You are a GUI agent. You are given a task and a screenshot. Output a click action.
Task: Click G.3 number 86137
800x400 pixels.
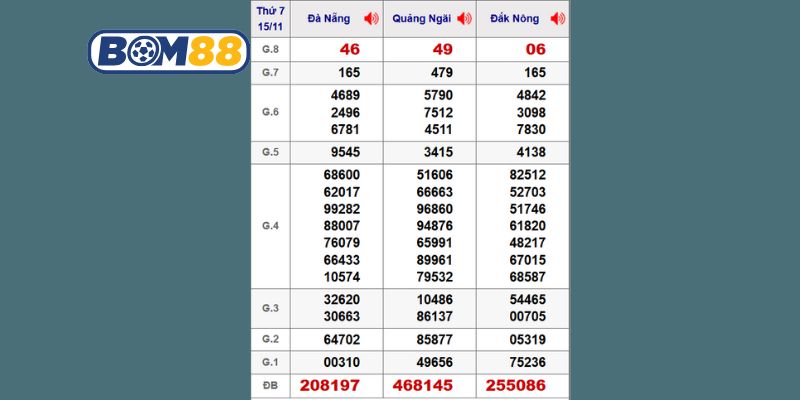tap(435, 316)
